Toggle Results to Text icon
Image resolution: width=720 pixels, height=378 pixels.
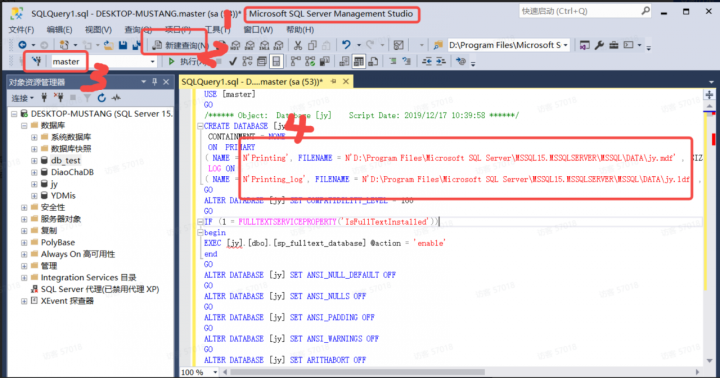pyautogui.click(x=344, y=61)
